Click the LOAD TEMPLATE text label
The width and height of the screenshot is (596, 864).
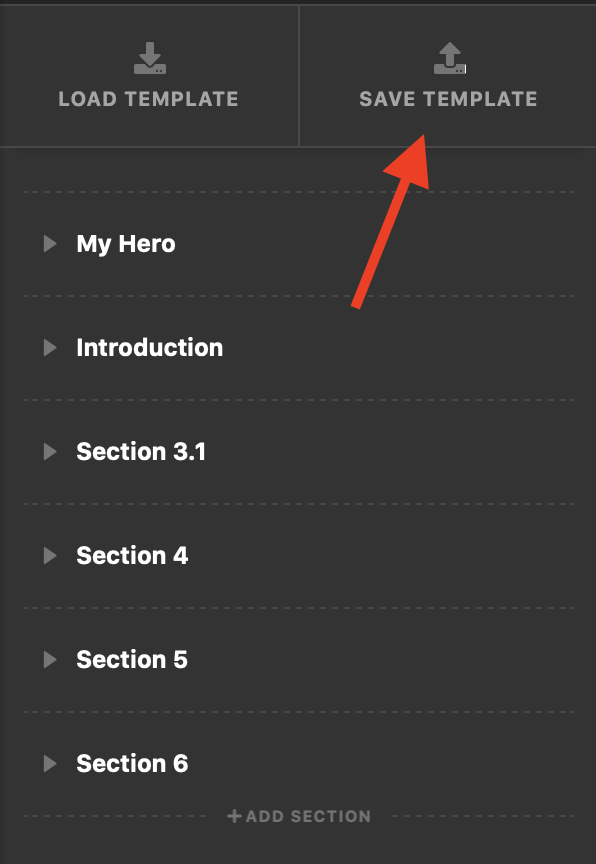149,99
